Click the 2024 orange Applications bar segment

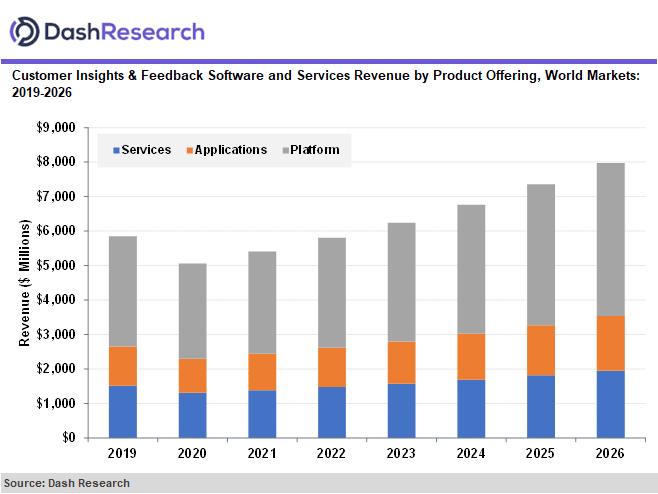click(x=471, y=356)
